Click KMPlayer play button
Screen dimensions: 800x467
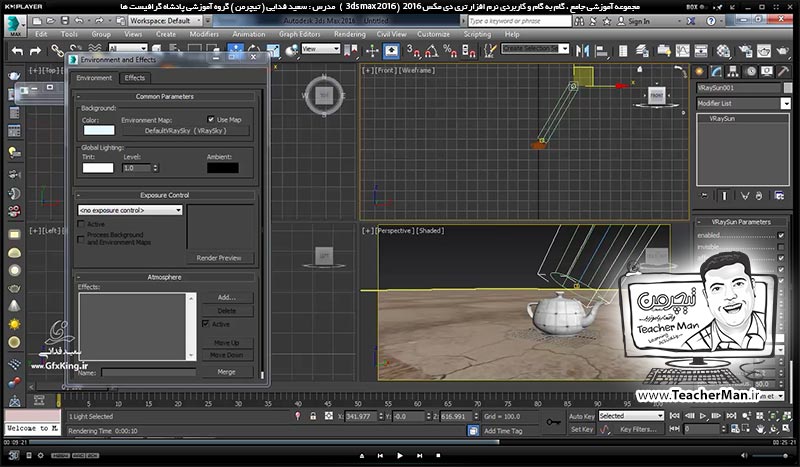[x=399, y=455]
